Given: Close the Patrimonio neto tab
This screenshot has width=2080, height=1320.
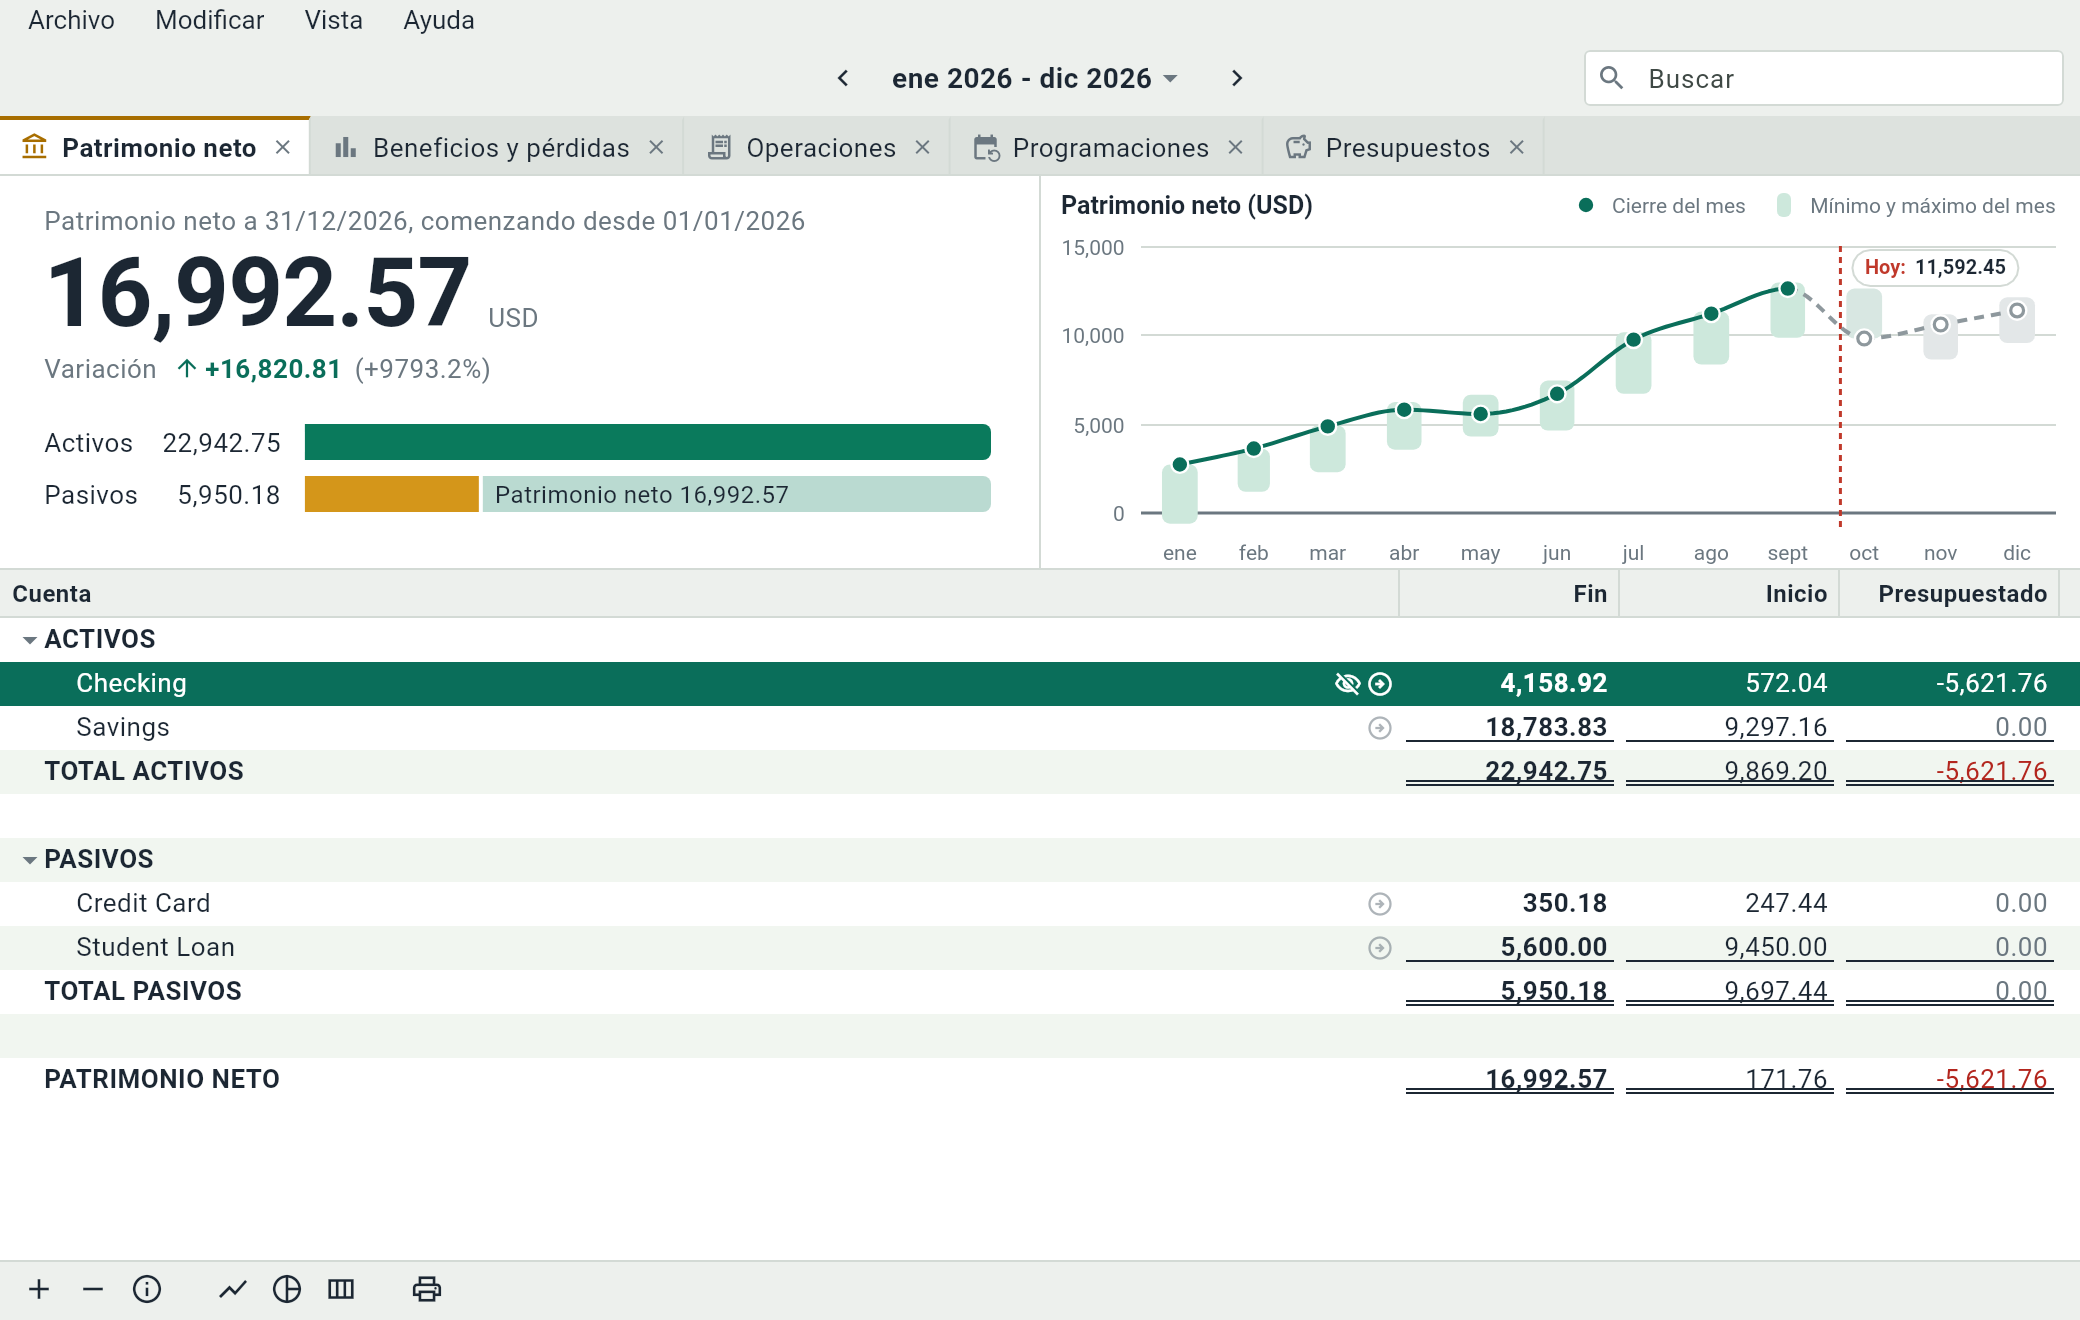Looking at the screenshot, I should point(283,148).
